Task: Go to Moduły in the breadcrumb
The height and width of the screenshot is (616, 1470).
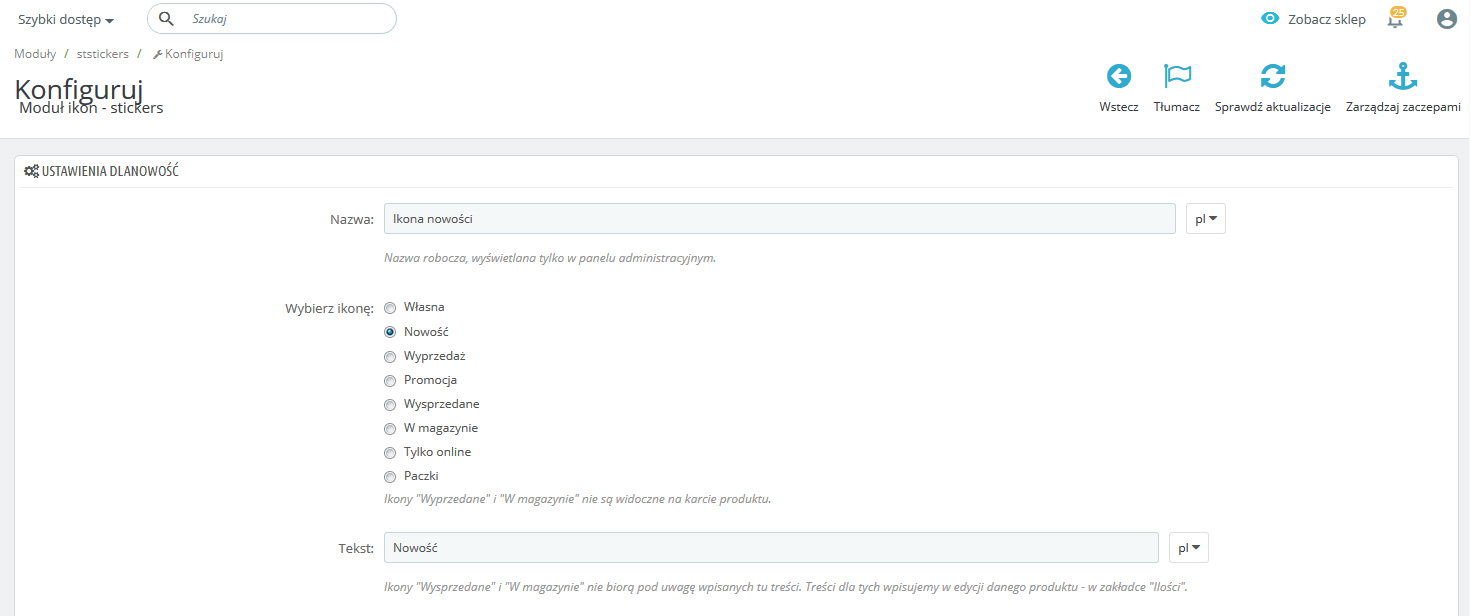Action: pyautogui.click(x=35, y=54)
